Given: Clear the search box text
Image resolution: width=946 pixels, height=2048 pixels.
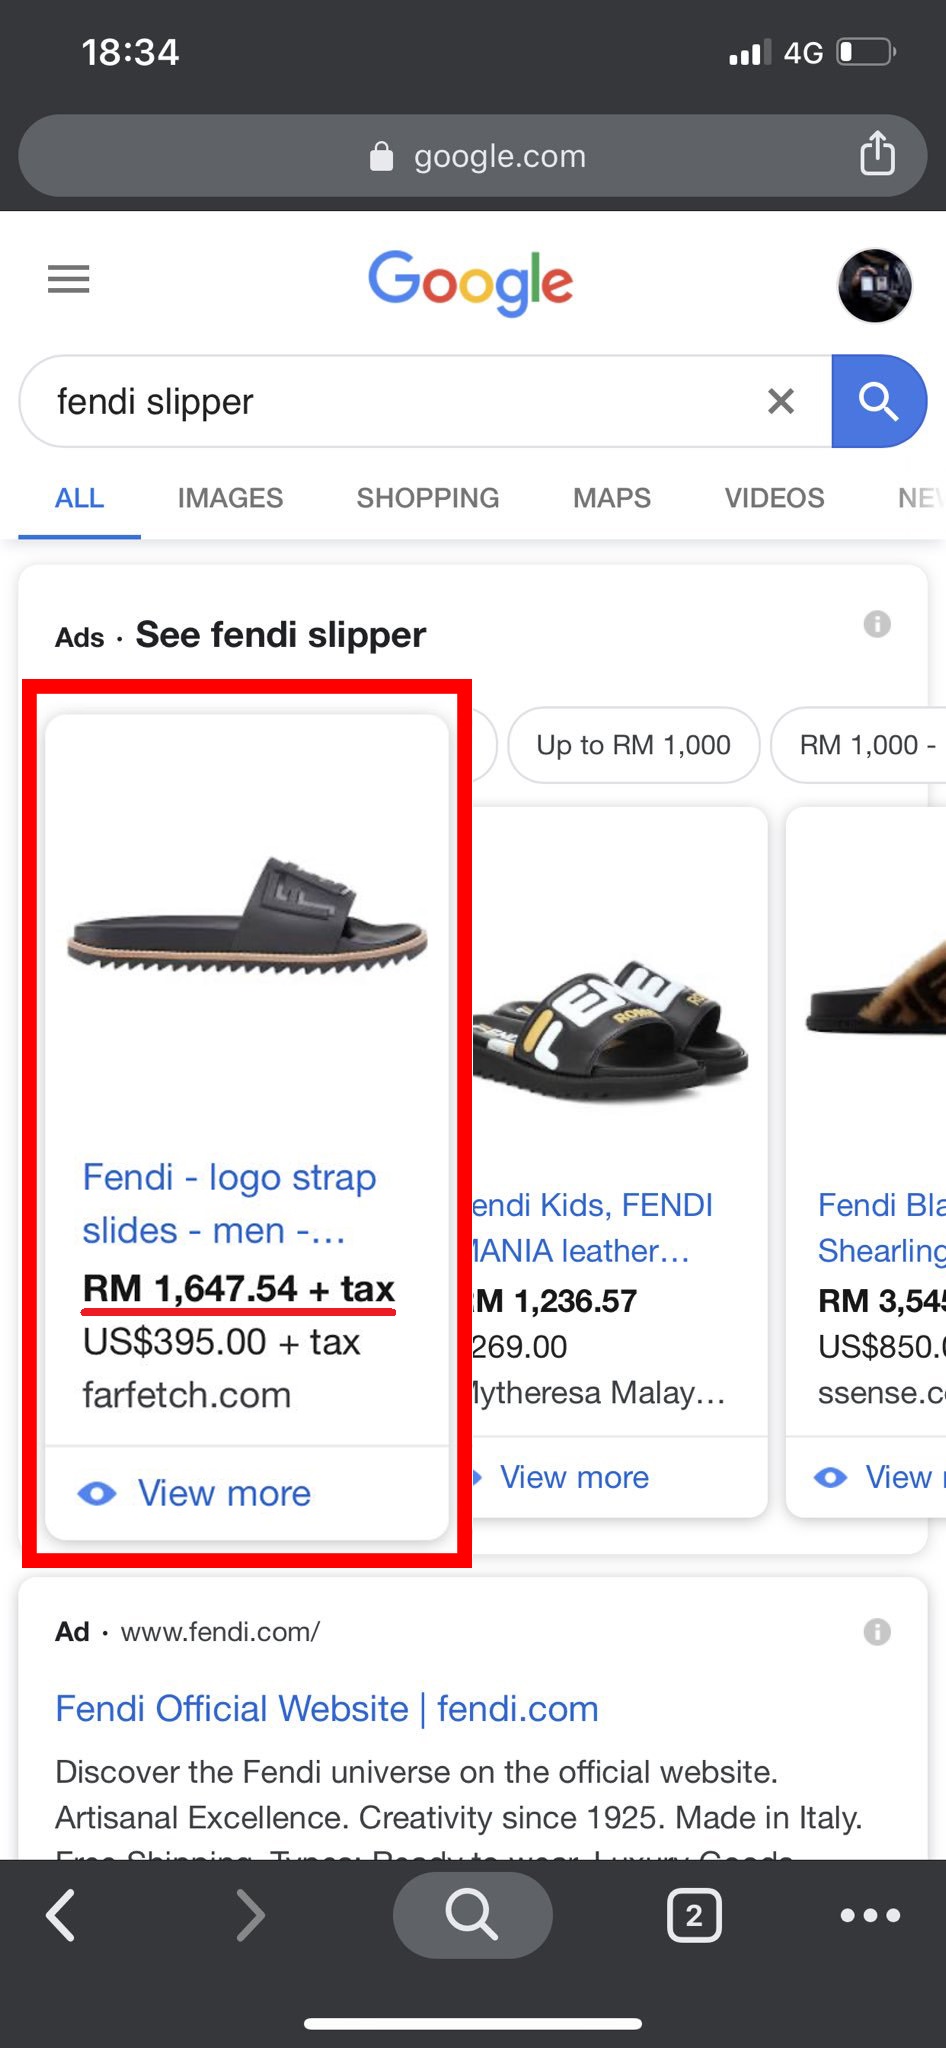Looking at the screenshot, I should [x=780, y=401].
